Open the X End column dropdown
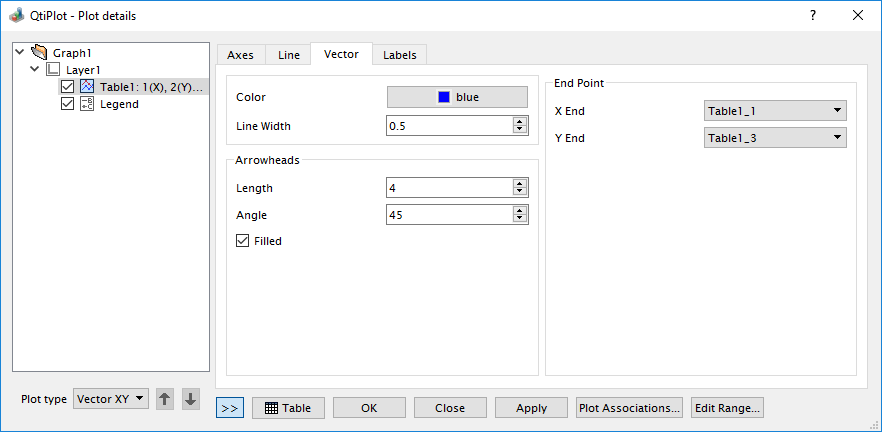Image resolution: width=882 pixels, height=432 pixels. (x=775, y=111)
